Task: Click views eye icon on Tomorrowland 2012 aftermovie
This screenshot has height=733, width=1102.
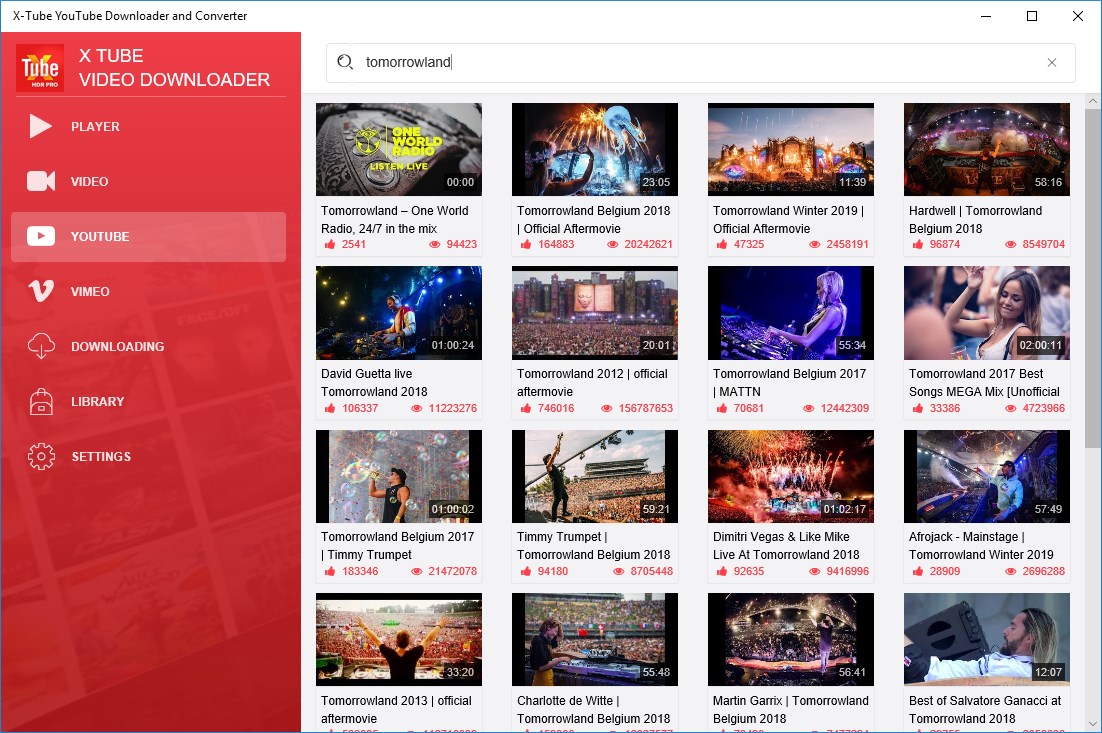Action: (x=607, y=408)
